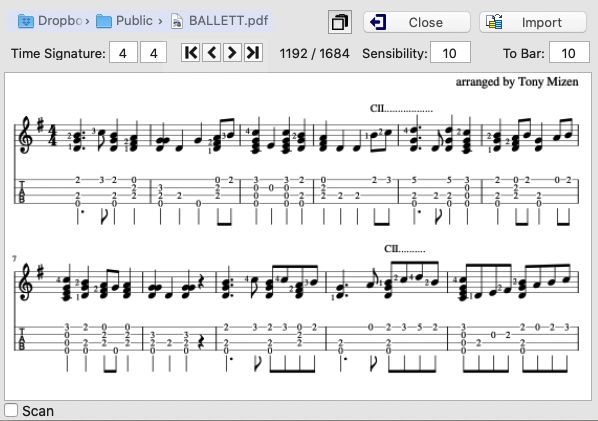Viewport: 598px width, 421px height.
Task: Go to the first page
Action: 190,53
